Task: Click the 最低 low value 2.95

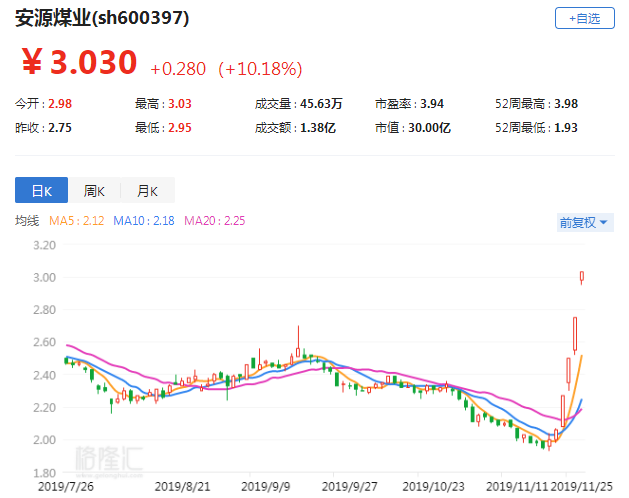Action: 180,128
